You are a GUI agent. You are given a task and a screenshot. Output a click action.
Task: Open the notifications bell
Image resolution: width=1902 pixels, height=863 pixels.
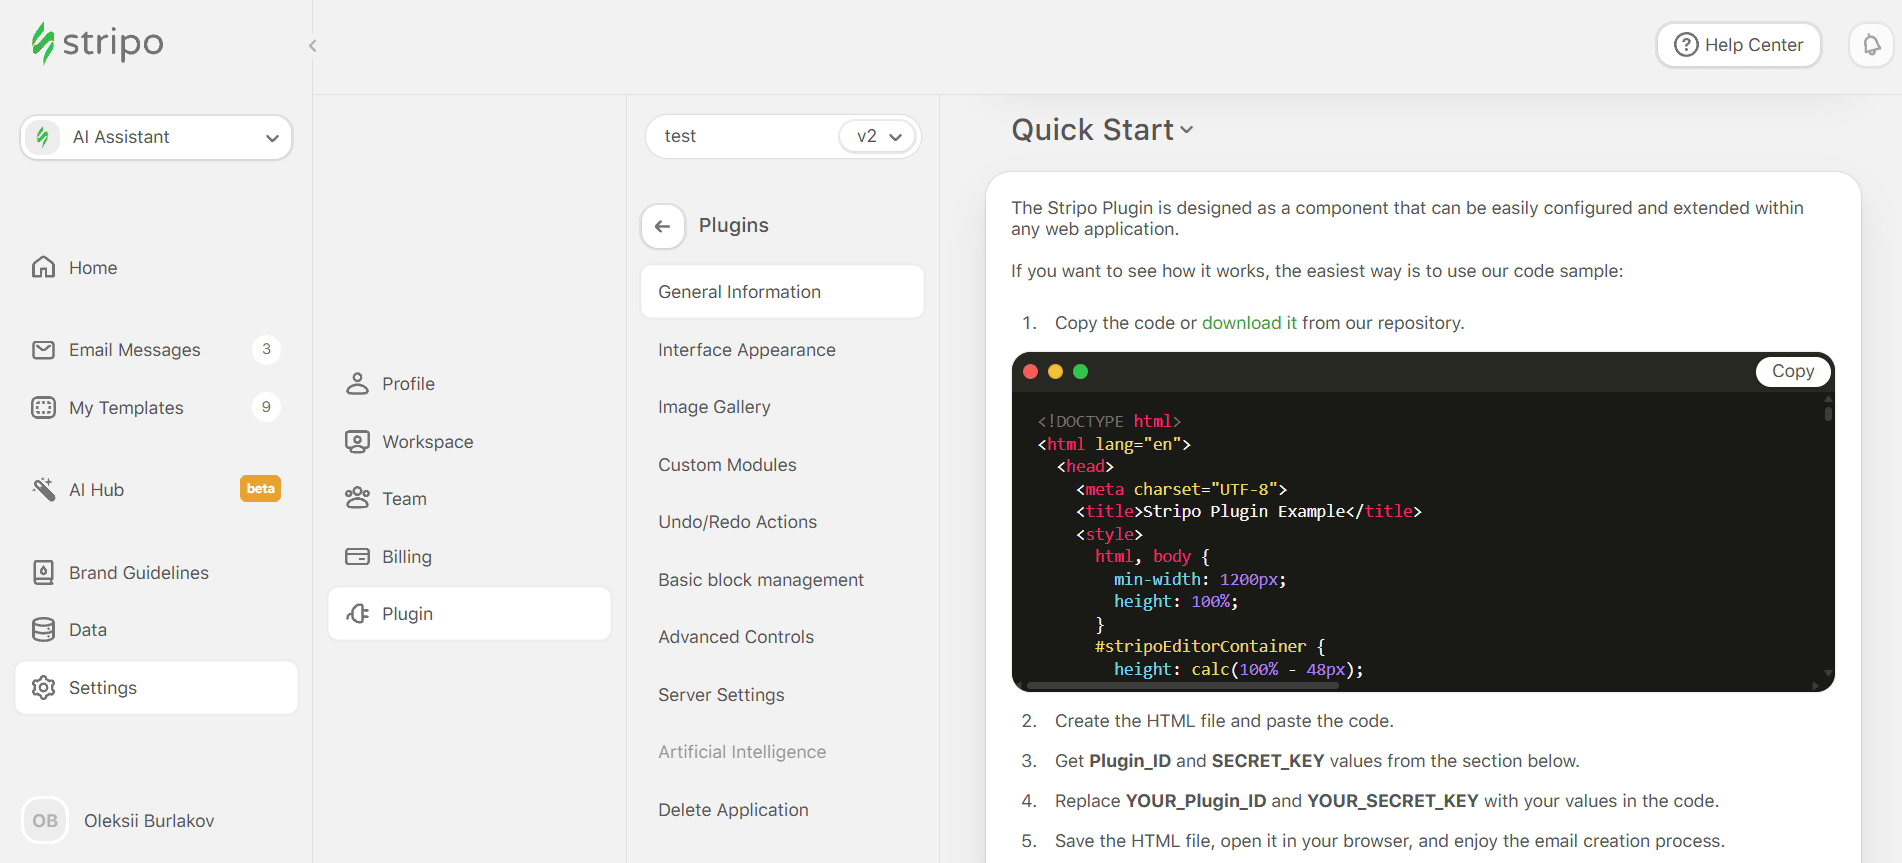[1871, 45]
